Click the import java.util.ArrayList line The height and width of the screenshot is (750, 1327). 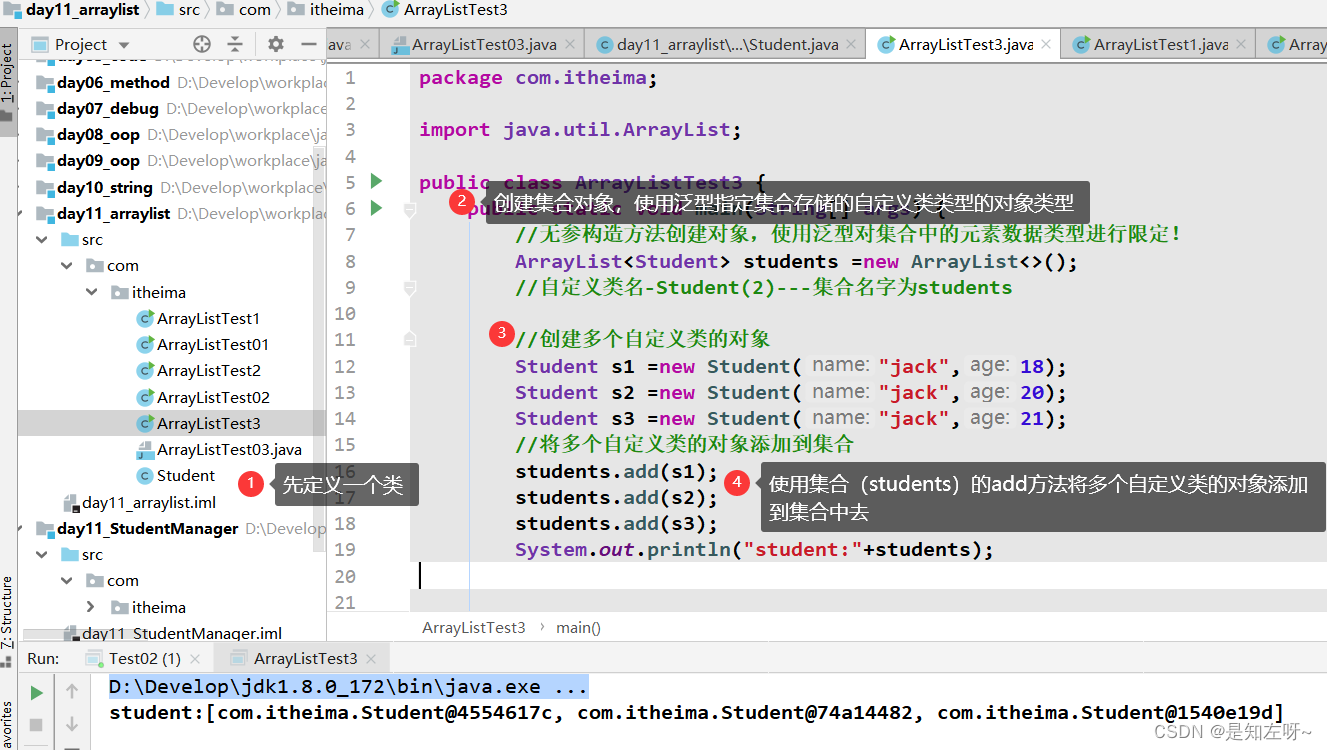tap(581, 130)
